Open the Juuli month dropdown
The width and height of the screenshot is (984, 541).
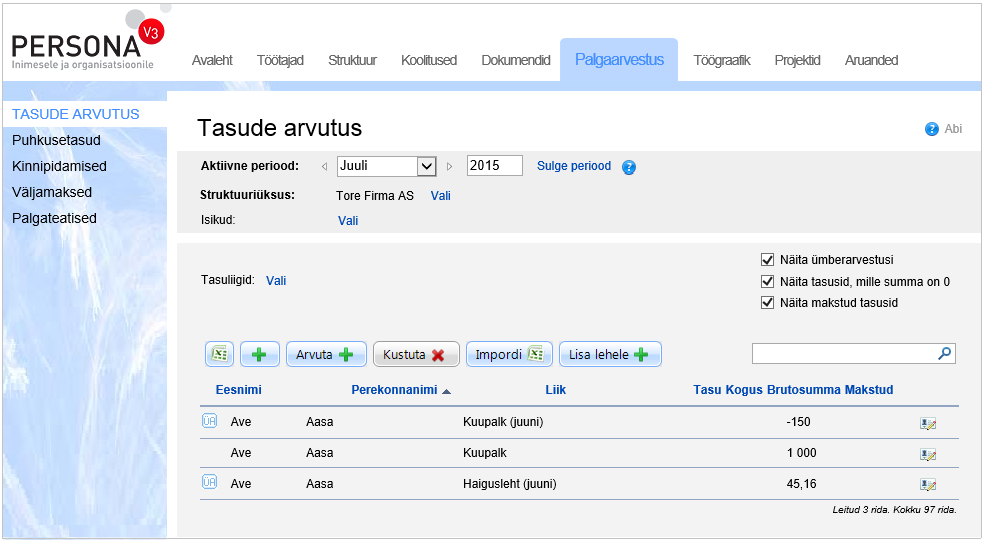point(425,166)
